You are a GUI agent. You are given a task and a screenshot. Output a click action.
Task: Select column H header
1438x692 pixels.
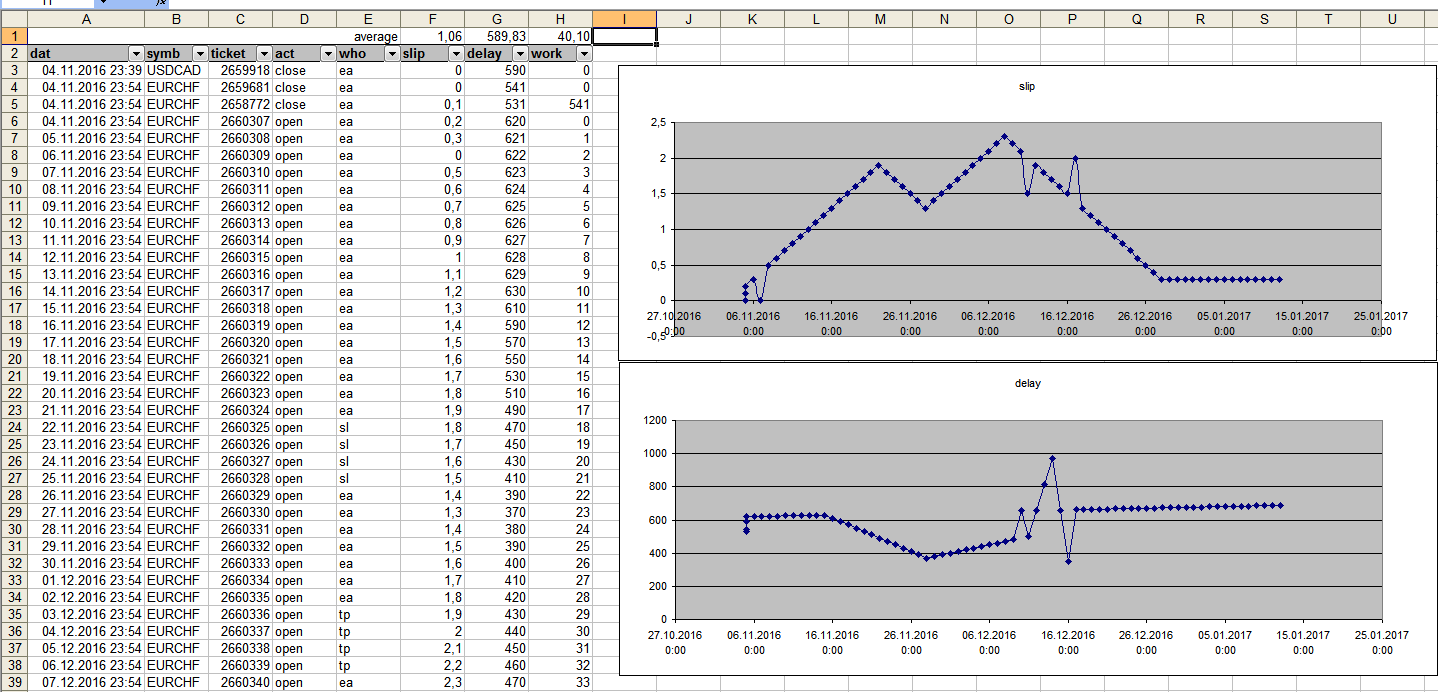560,19
